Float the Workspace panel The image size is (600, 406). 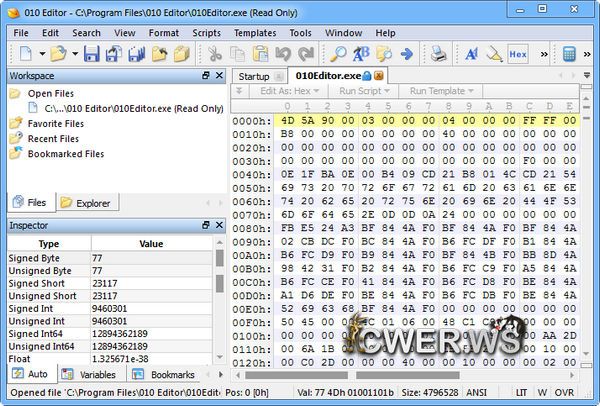point(205,75)
